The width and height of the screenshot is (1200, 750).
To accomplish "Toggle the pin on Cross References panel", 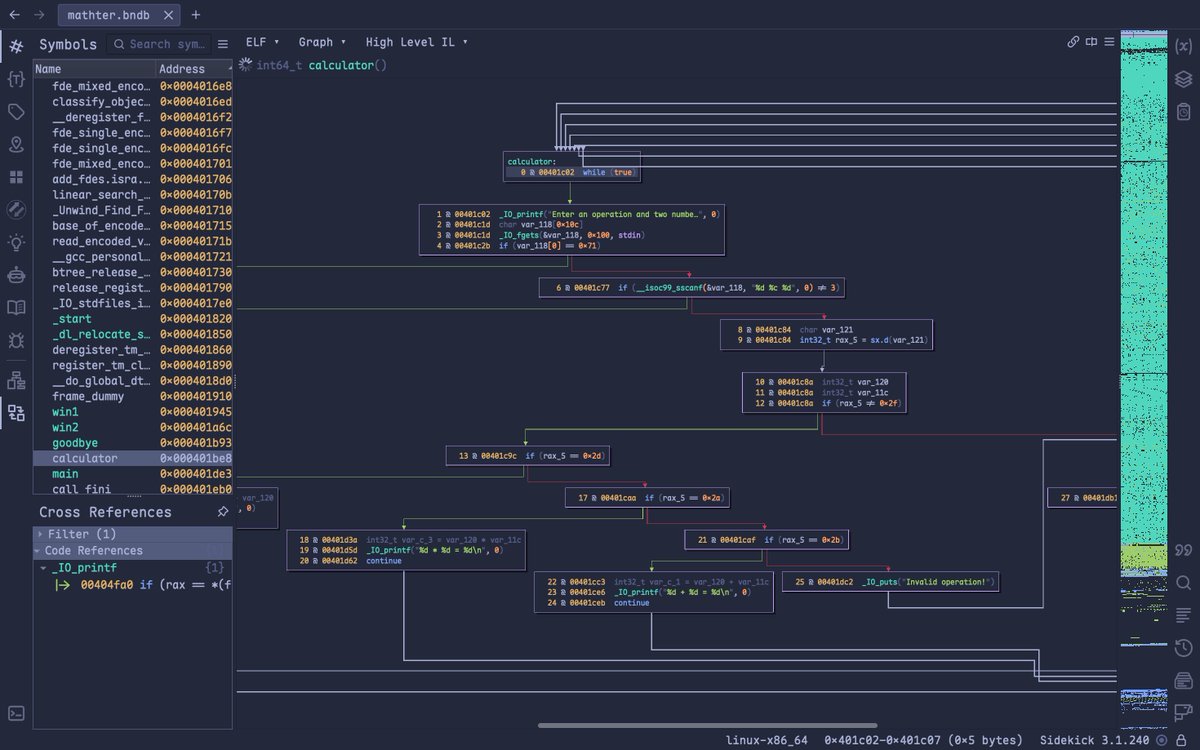I will pyautogui.click(x=222, y=512).
